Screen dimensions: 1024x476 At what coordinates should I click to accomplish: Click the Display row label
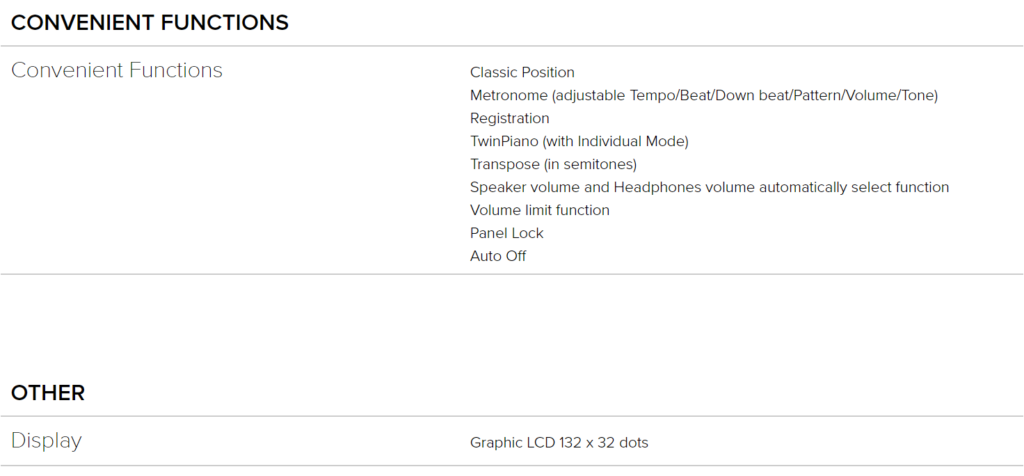46,441
